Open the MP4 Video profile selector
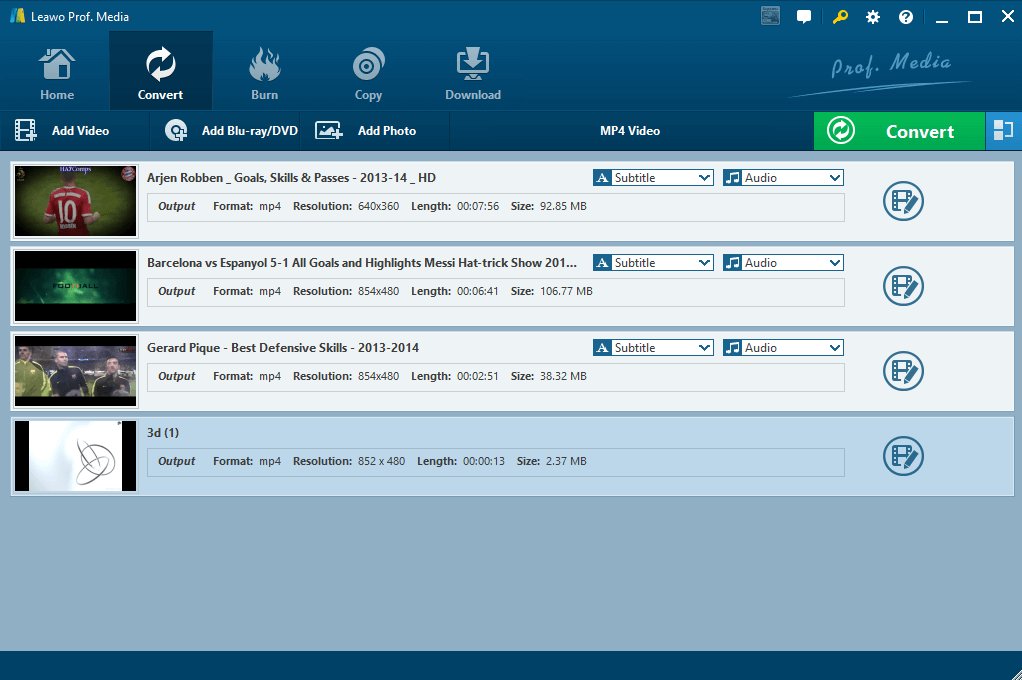 tap(630, 130)
